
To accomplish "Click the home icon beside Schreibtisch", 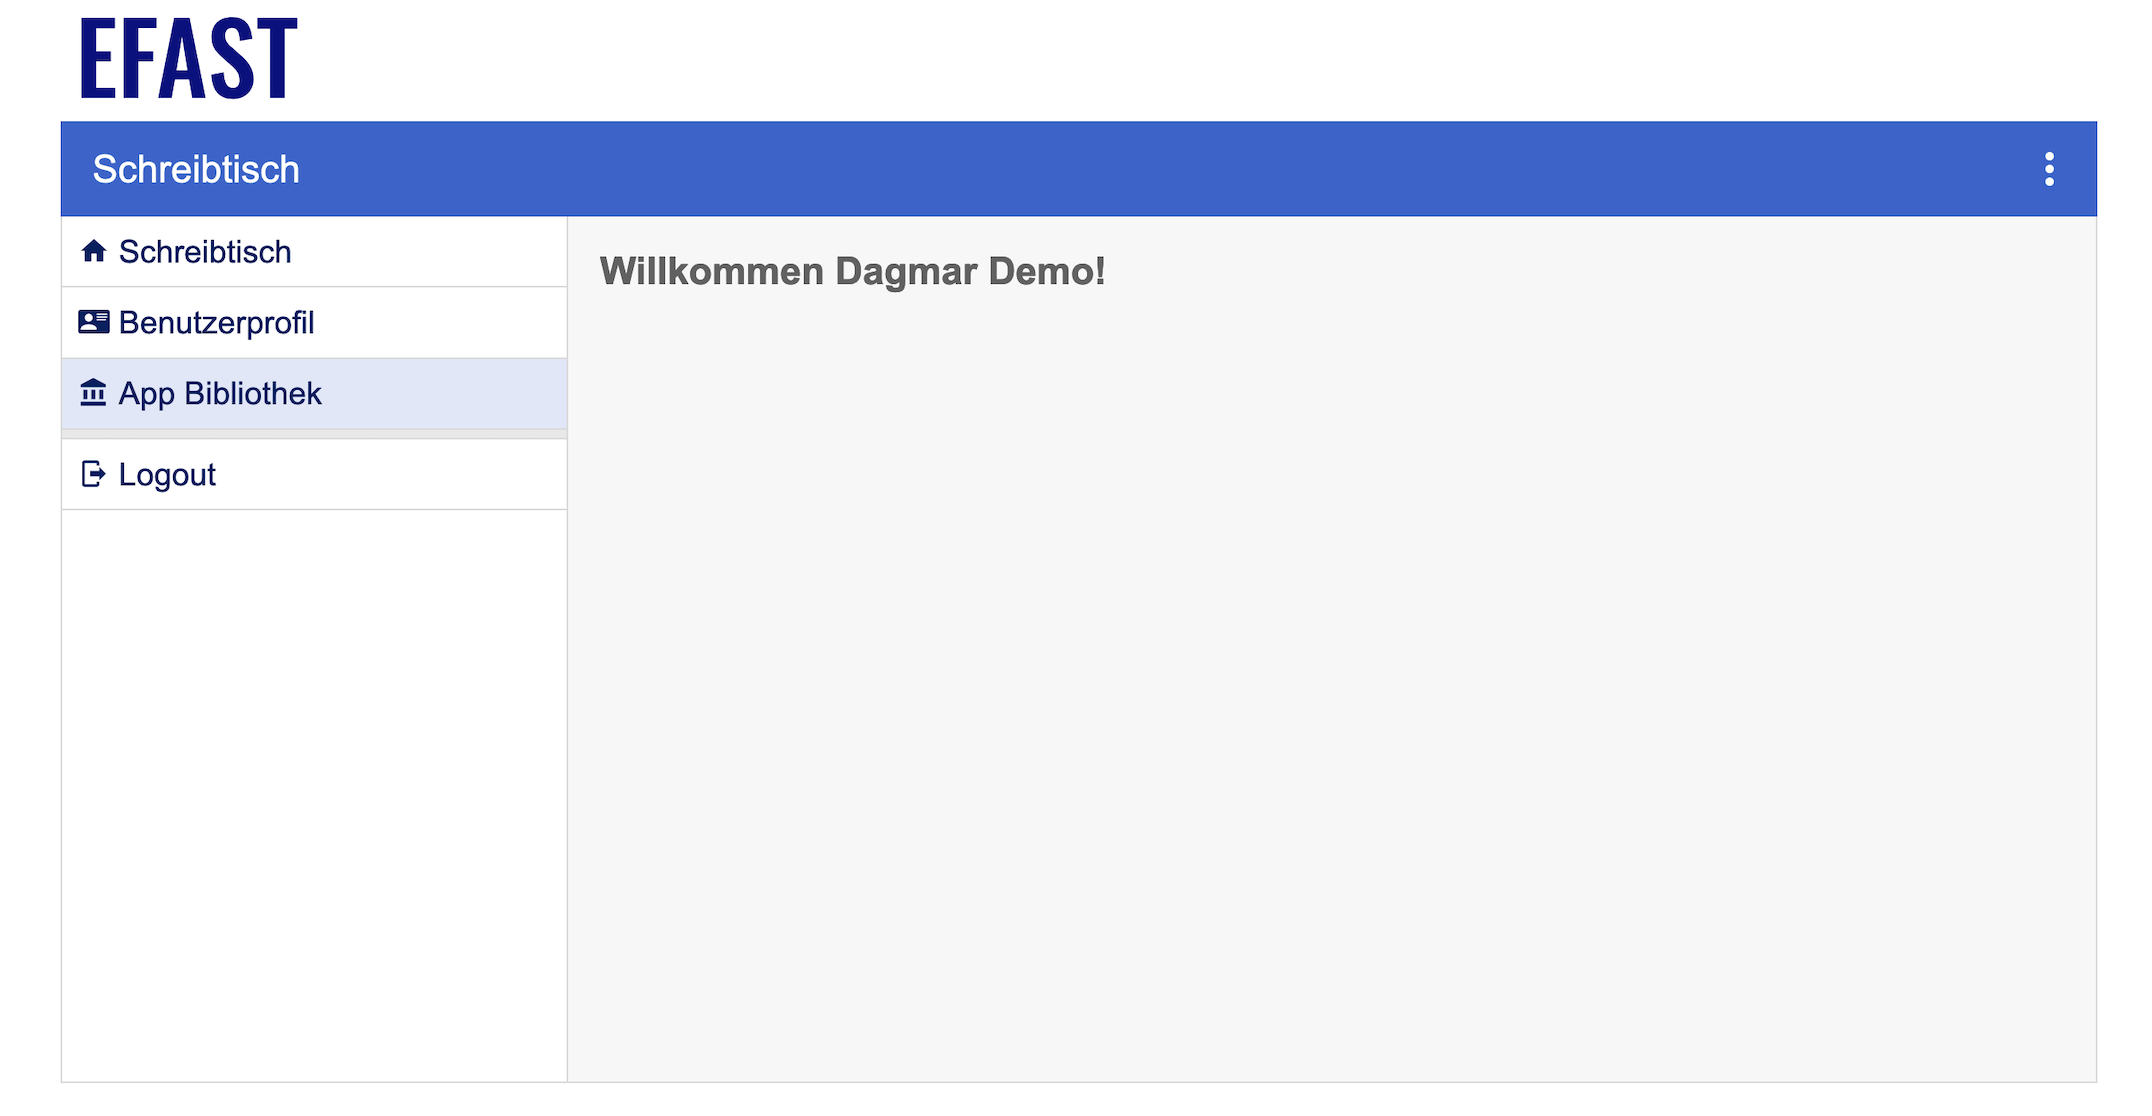I will pyautogui.click(x=94, y=251).
